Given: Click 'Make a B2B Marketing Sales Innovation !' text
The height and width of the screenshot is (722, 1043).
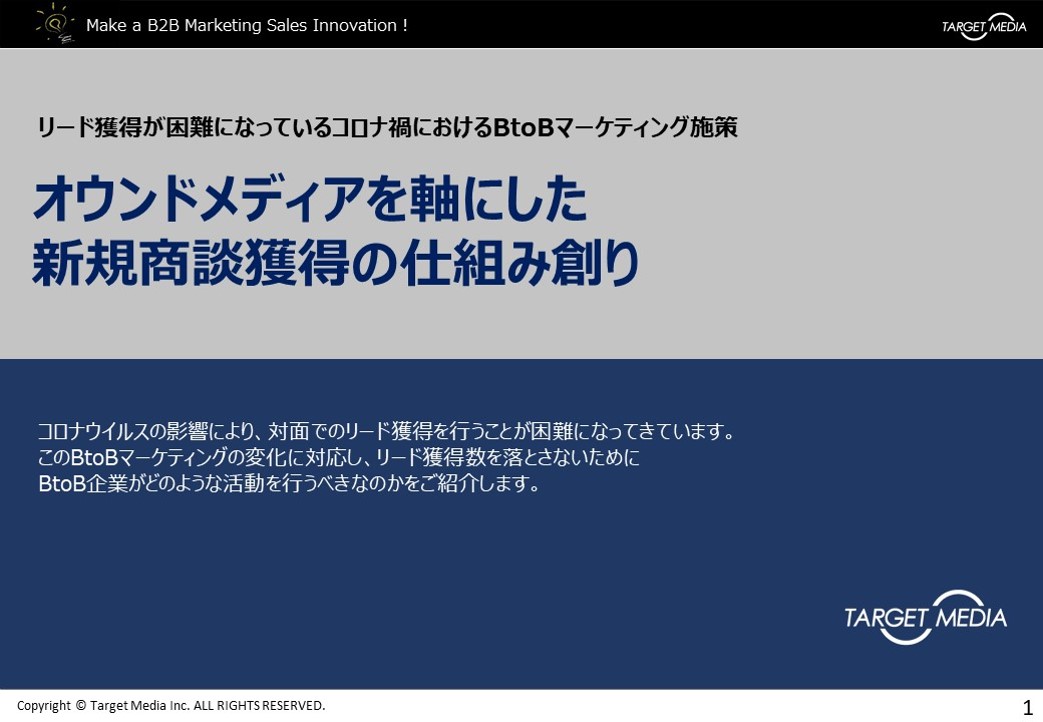Looking at the screenshot, I should click(247, 25).
